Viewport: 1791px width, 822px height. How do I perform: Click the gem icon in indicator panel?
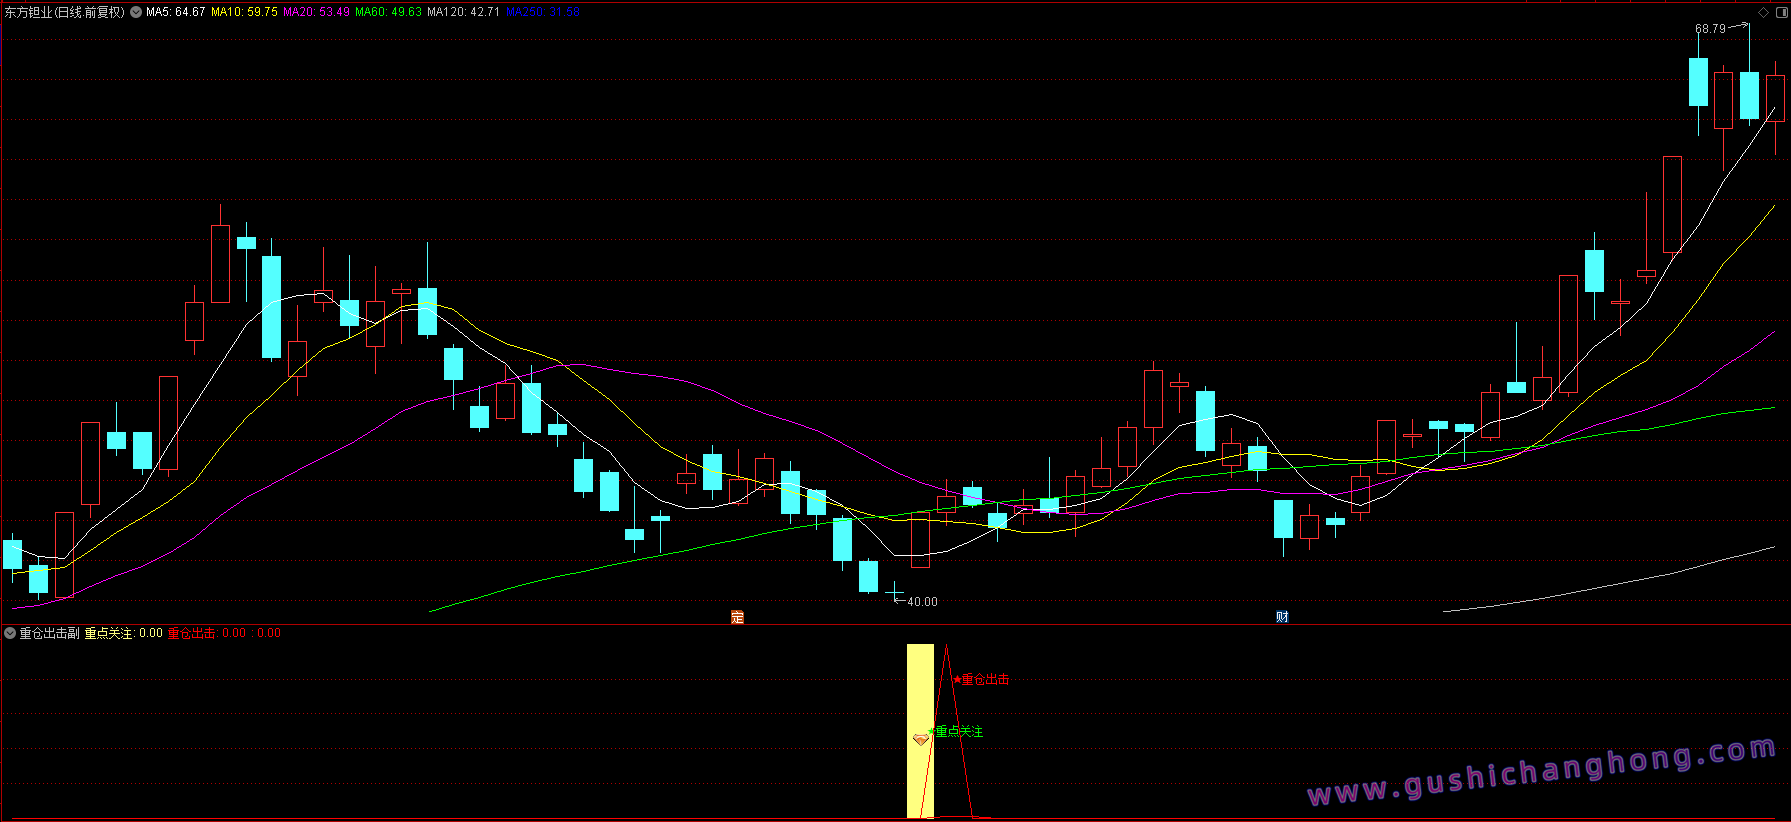(921, 740)
